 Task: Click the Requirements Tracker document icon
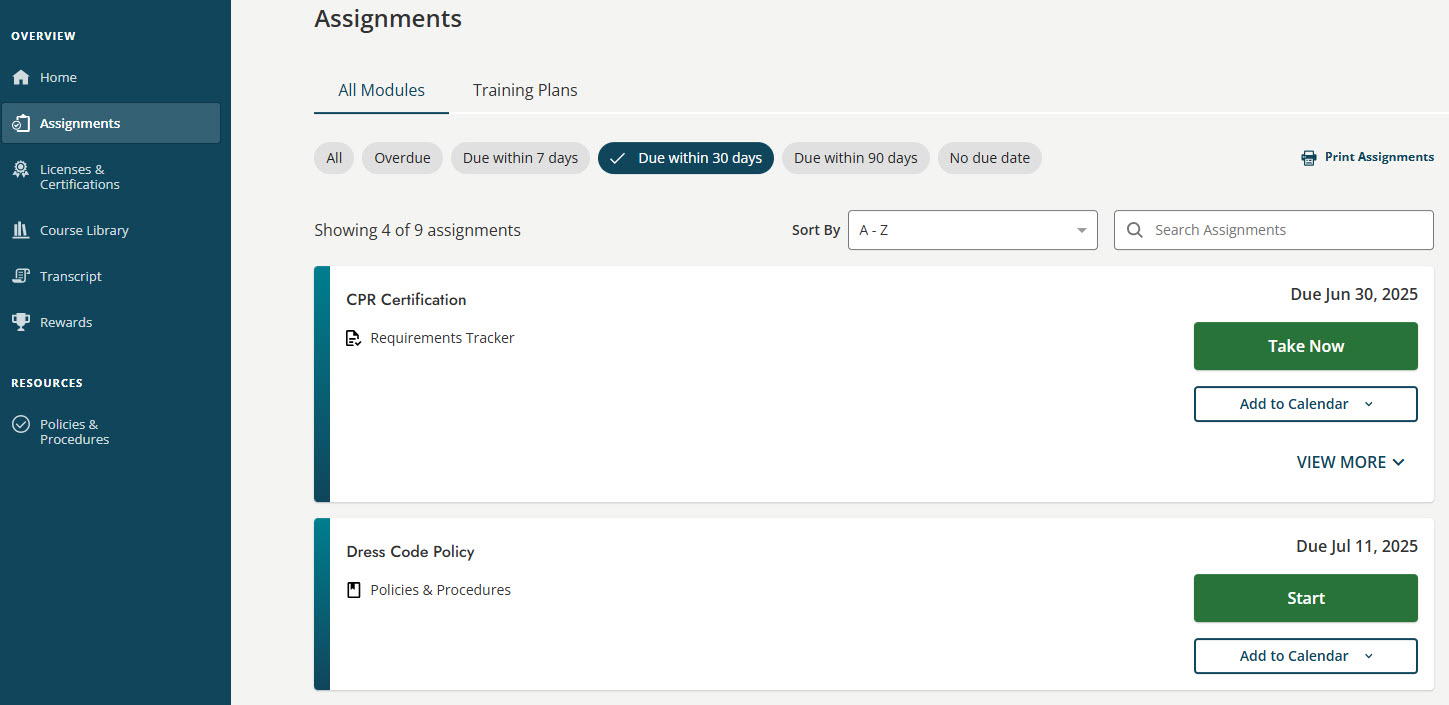click(x=353, y=338)
